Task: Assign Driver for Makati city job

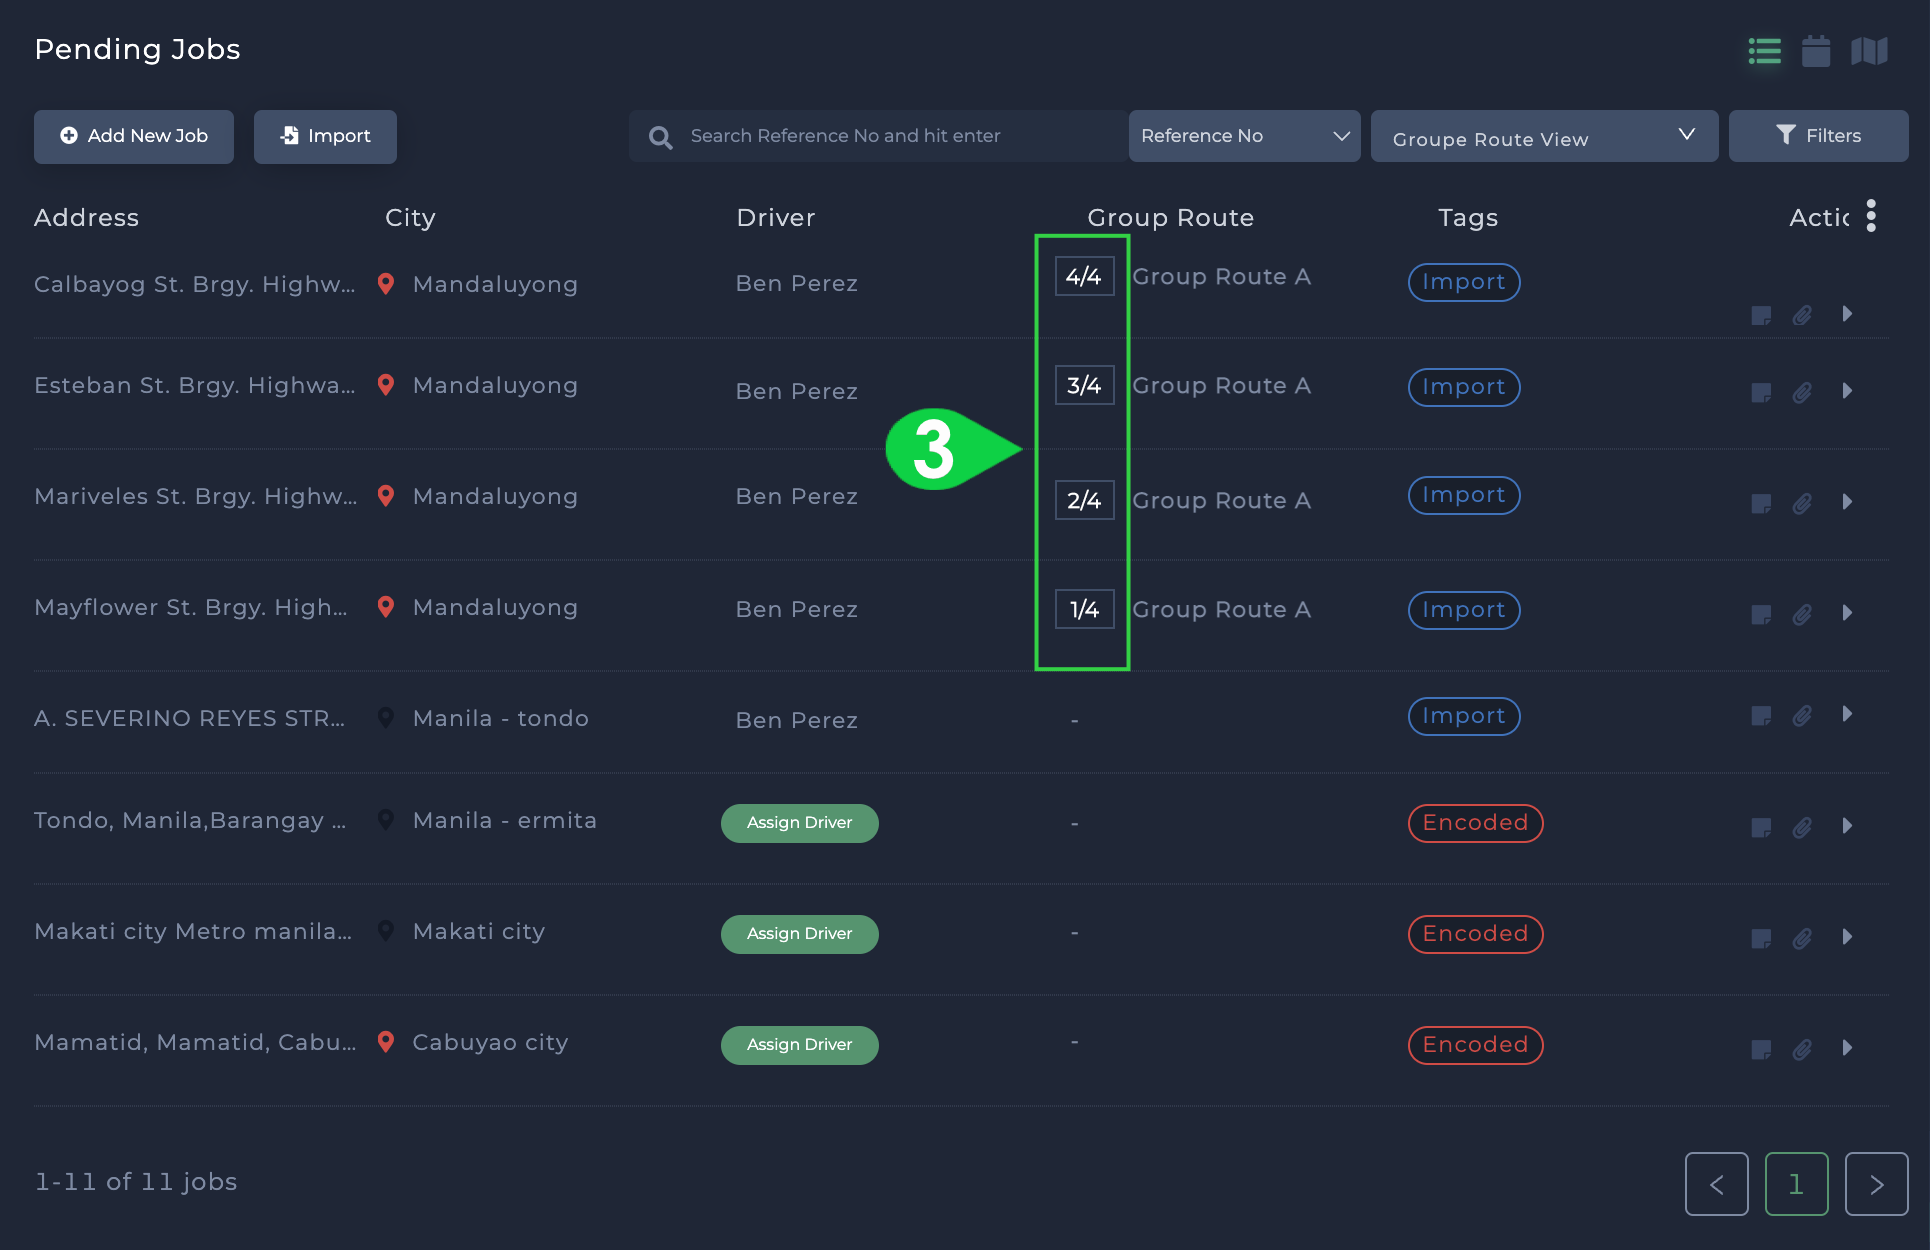Action: (800, 934)
